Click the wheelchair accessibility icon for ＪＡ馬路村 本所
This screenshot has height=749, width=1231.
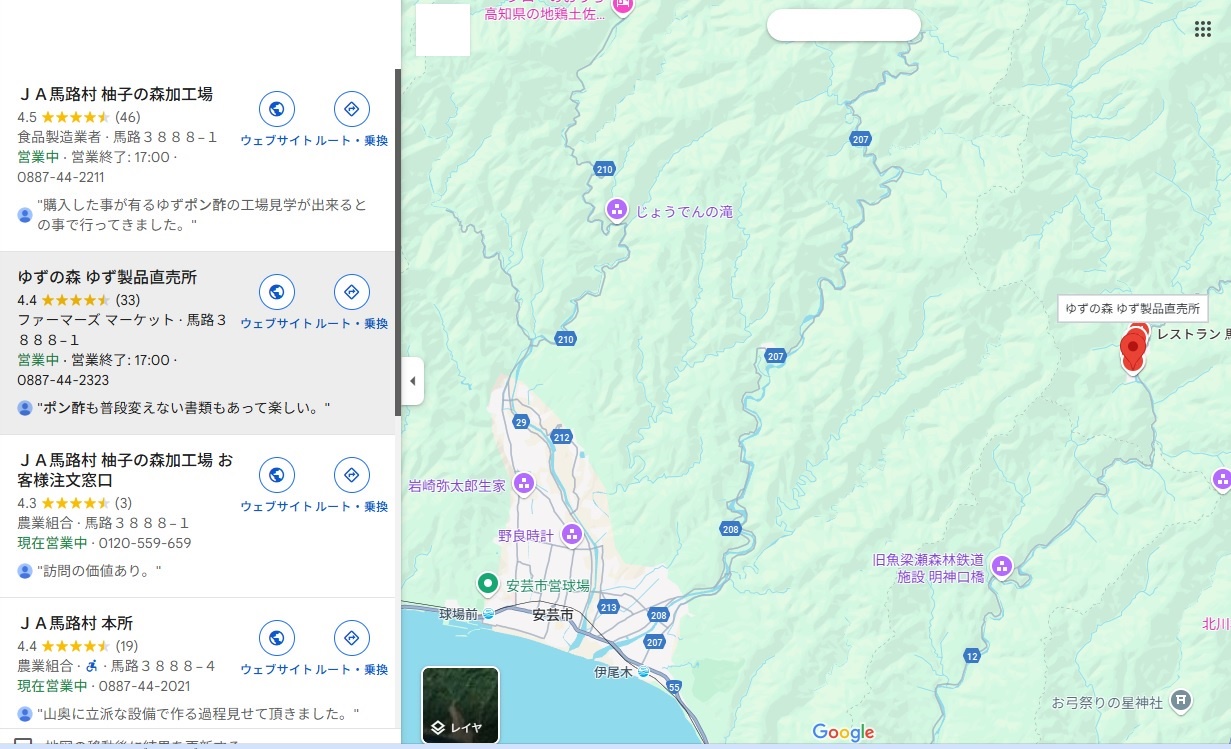(x=93, y=666)
